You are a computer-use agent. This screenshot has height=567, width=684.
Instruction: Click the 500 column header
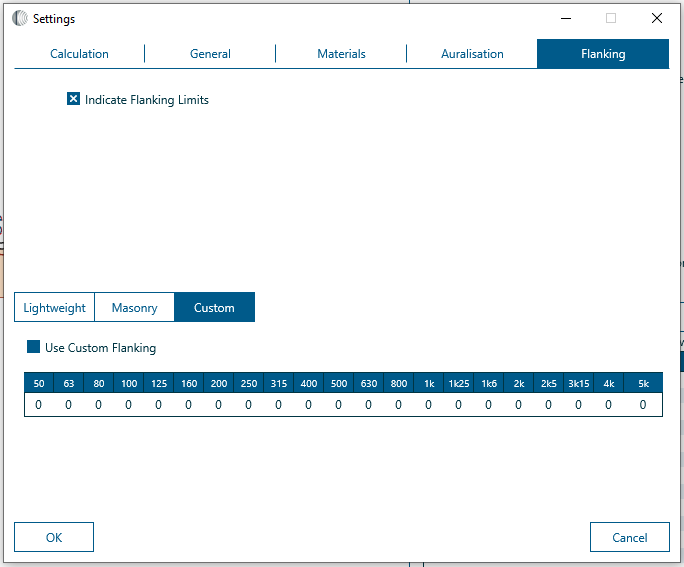coord(339,383)
